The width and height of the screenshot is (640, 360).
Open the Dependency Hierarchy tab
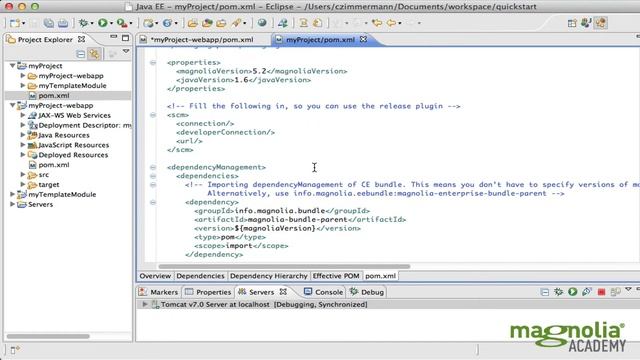269,276
